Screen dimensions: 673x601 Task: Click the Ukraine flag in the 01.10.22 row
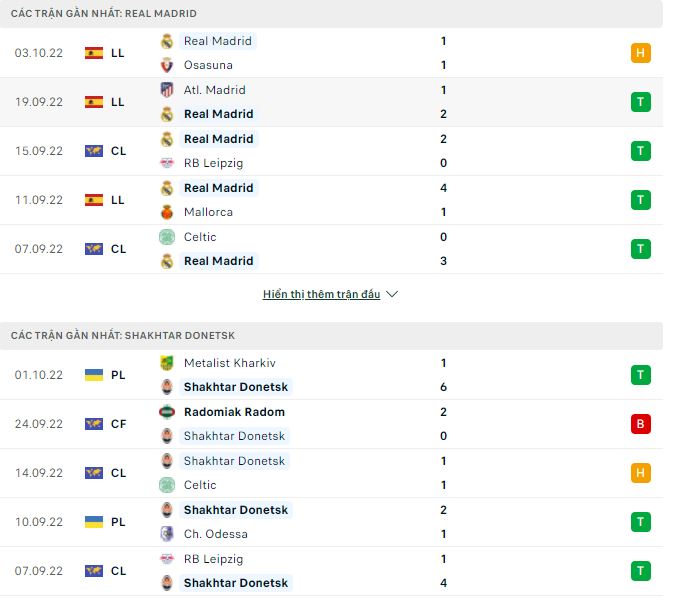pyautogui.click(x=94, y=375)
